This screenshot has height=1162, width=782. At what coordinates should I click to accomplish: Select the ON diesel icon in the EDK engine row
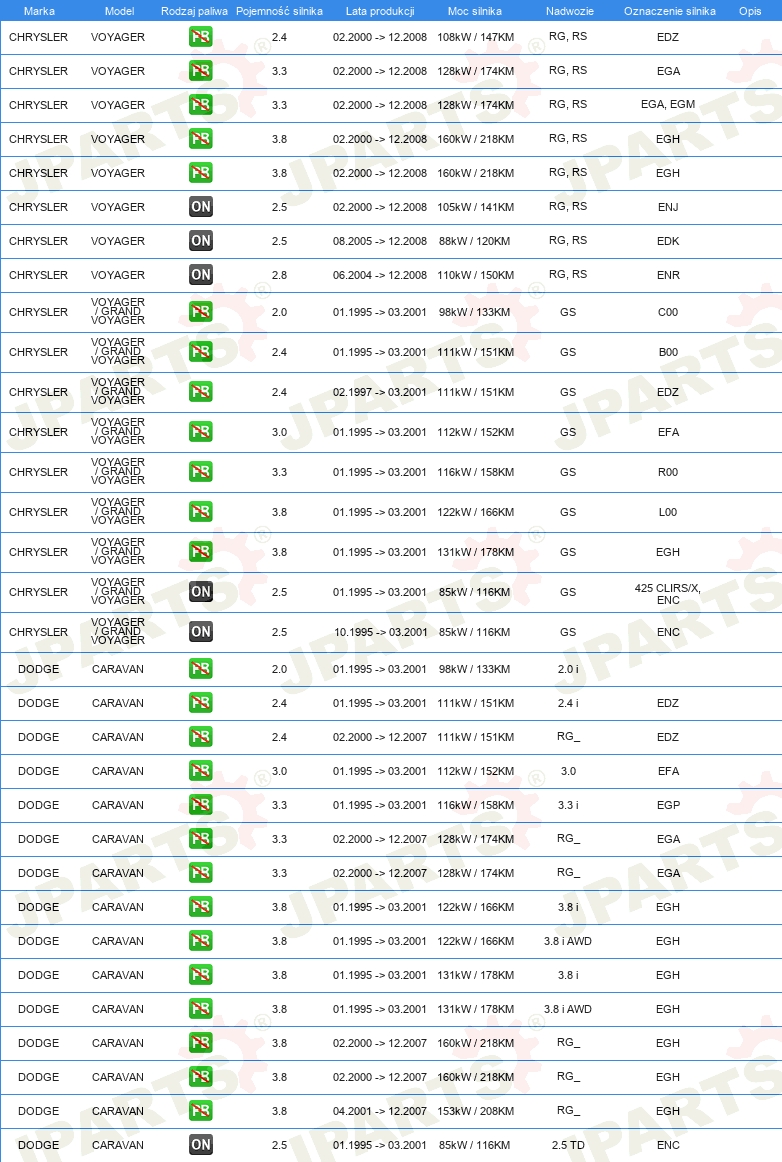click(201, 241)
